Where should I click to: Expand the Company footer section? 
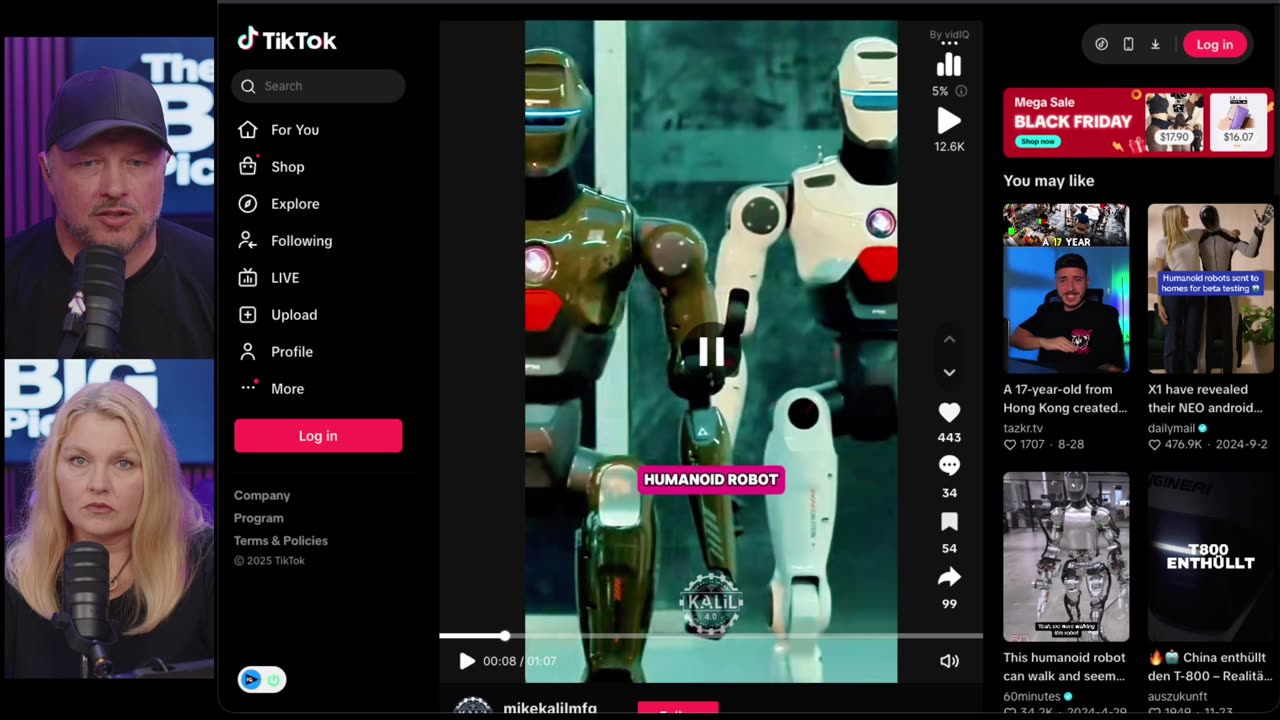point(262,495)
